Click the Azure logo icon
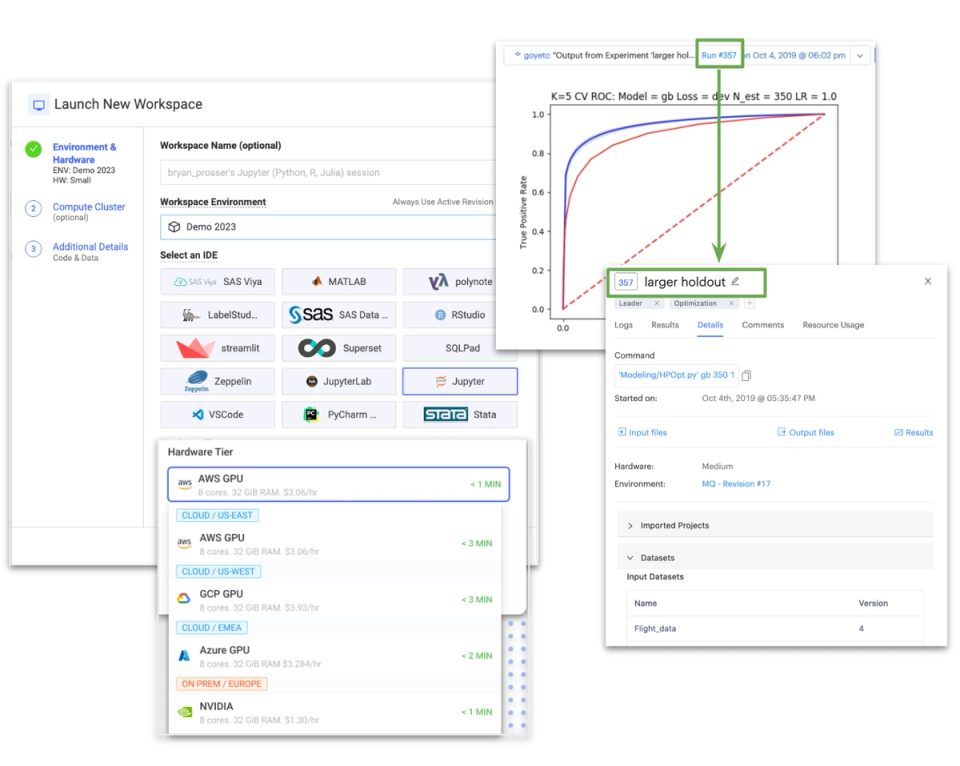Viewport: 960px width, 766px height. [x=184, y=655]
